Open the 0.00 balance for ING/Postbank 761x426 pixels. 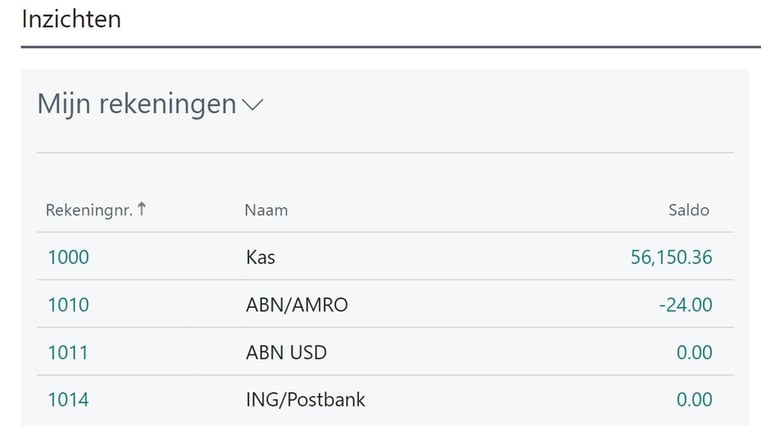pyautogui.click(x=695, y=400)
